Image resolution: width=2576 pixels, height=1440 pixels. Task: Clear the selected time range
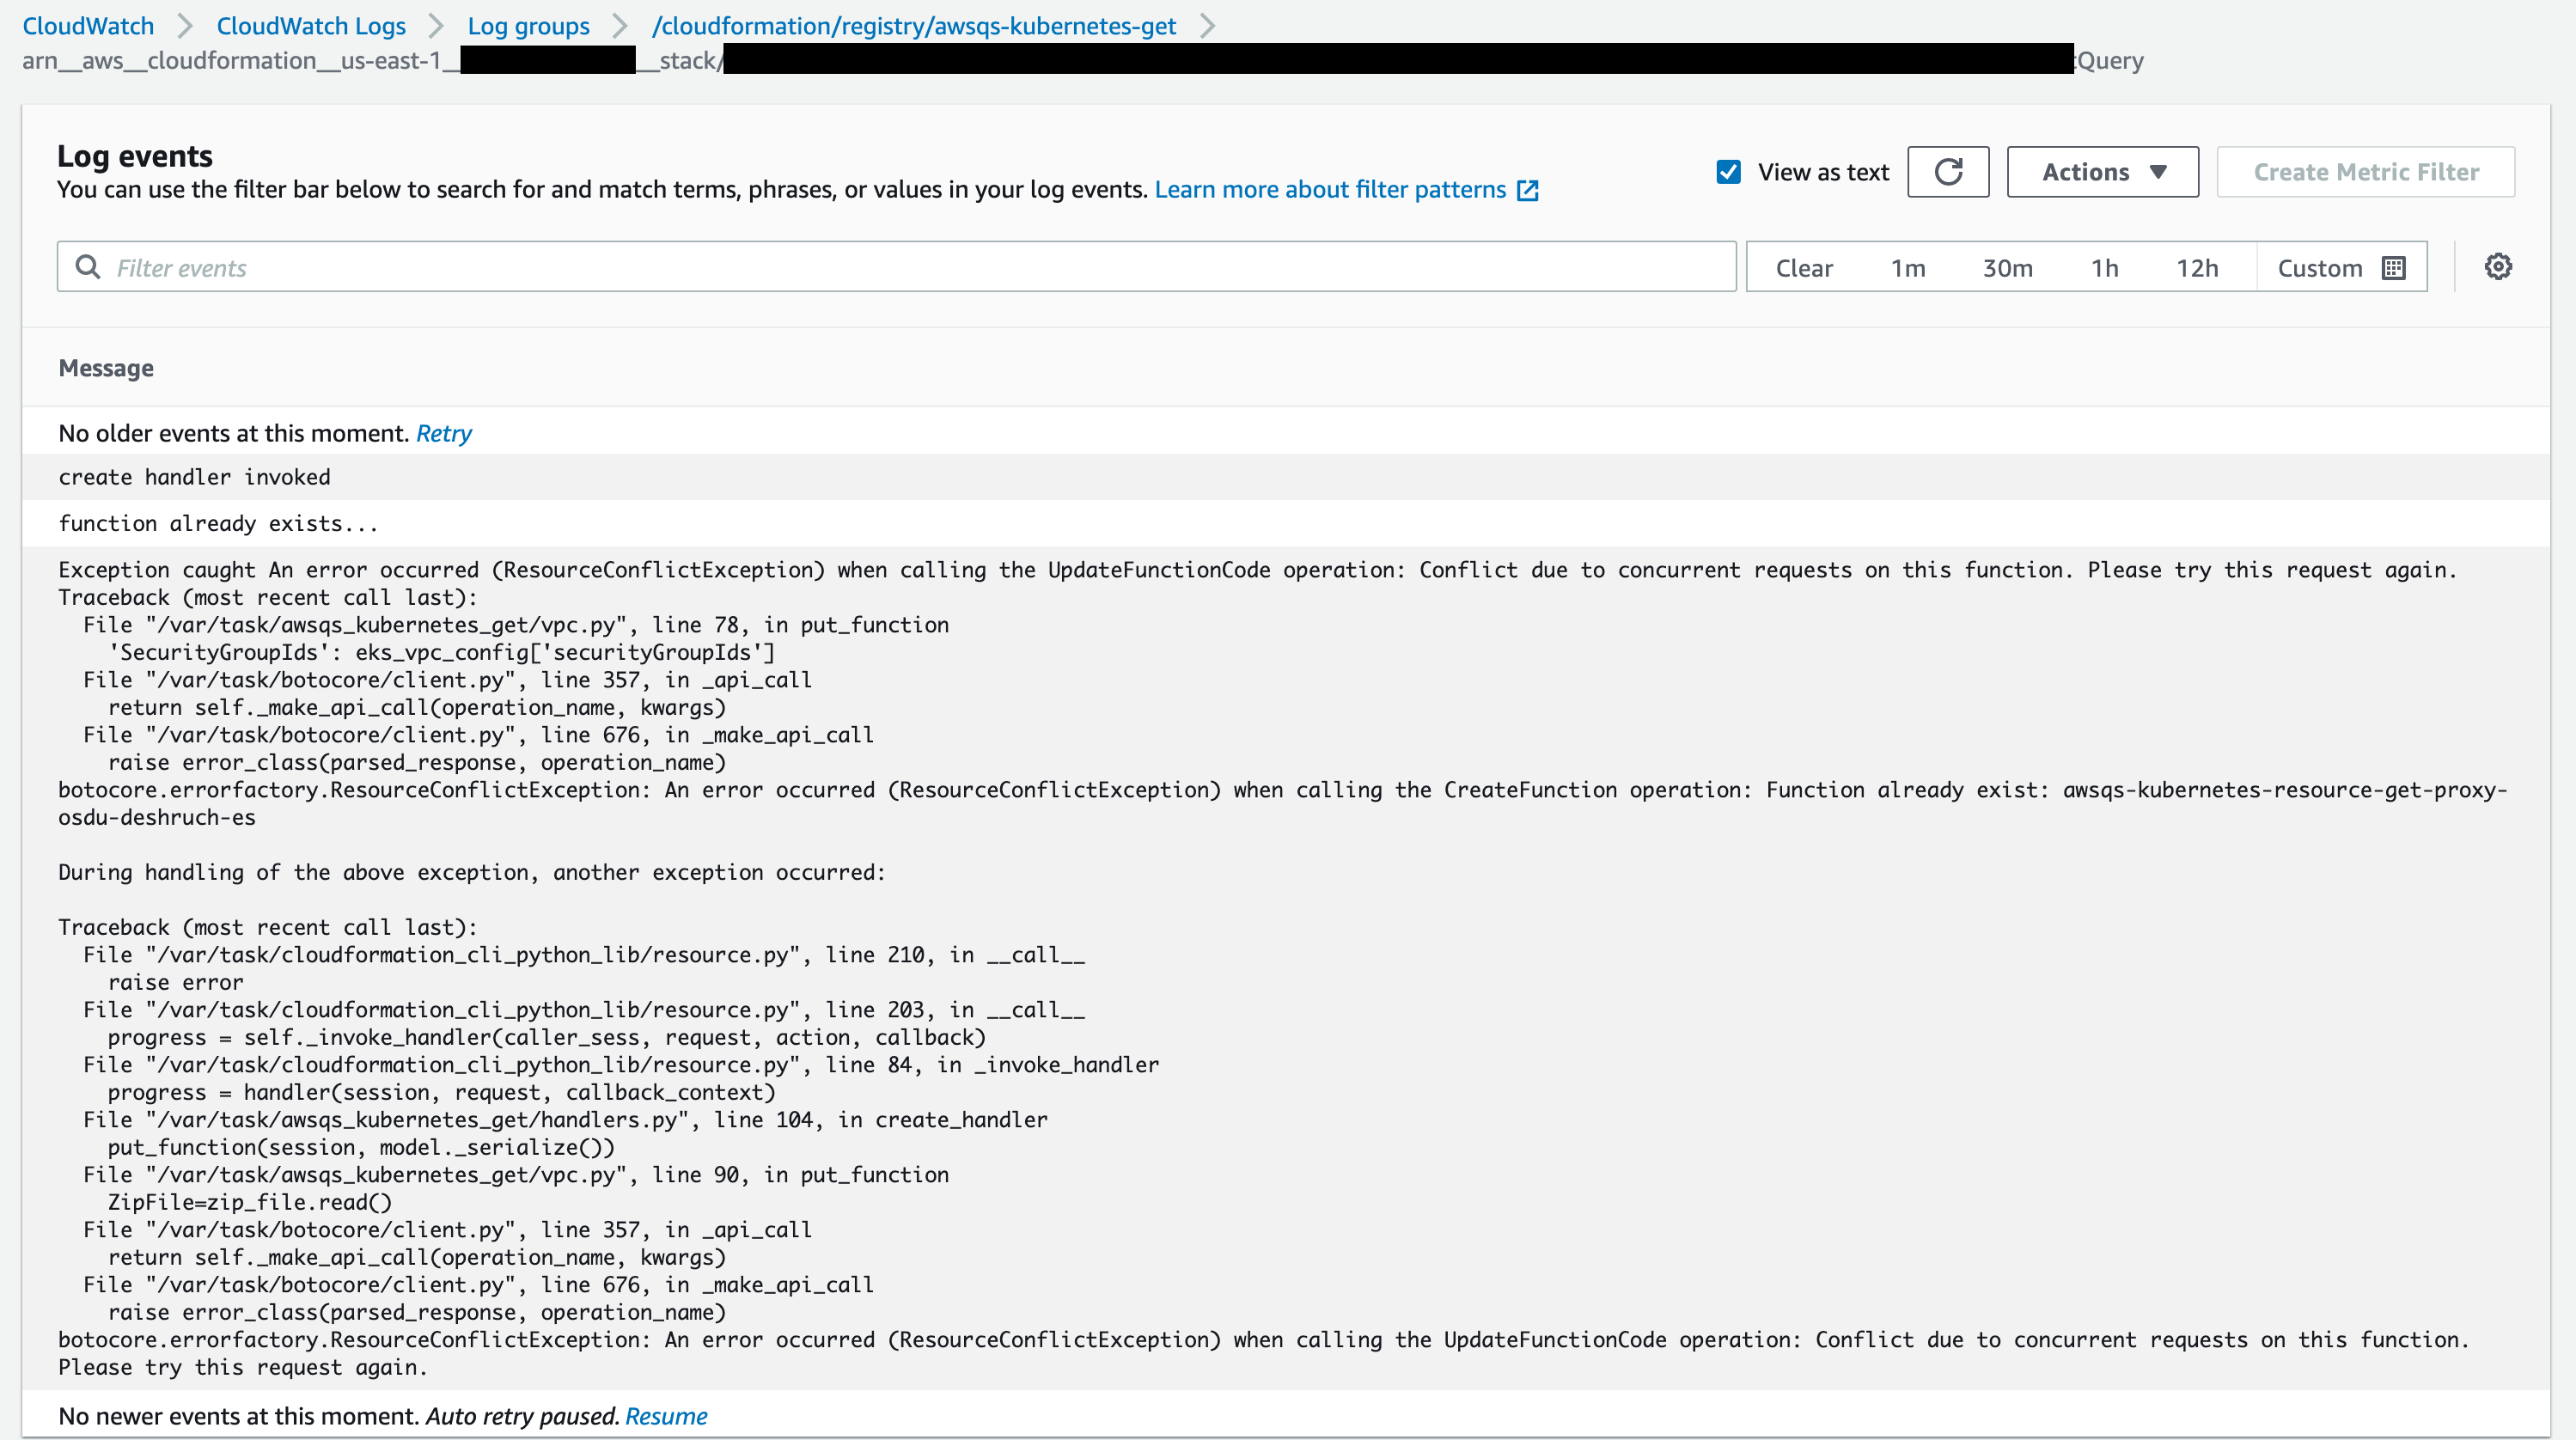coord(1803,268)
